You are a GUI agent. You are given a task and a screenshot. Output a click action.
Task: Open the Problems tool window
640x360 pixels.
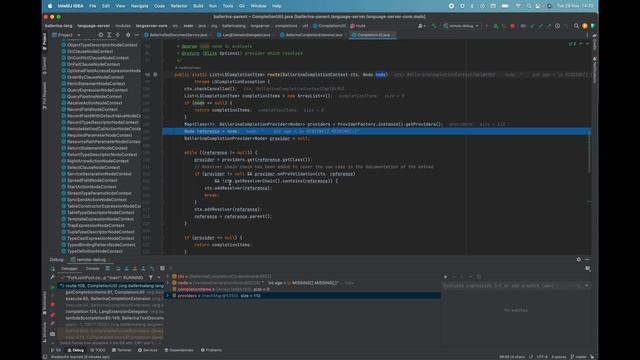(211, 350)
